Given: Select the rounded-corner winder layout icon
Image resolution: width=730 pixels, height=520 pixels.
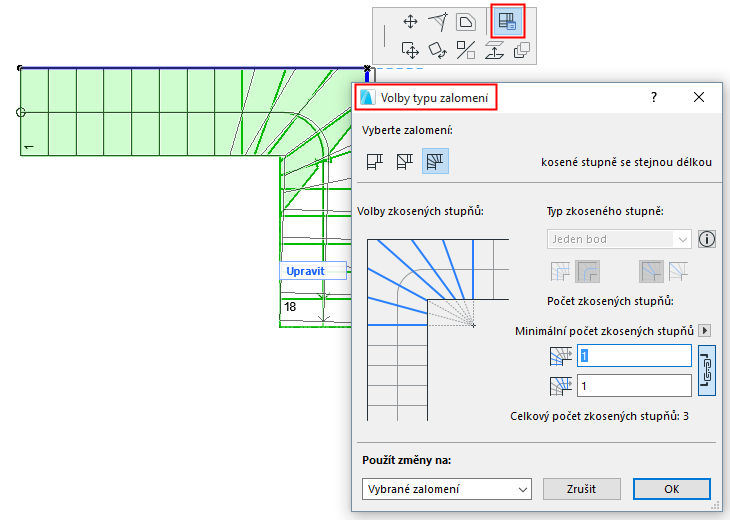Looking at the screenshot, I should pos(588,271).
